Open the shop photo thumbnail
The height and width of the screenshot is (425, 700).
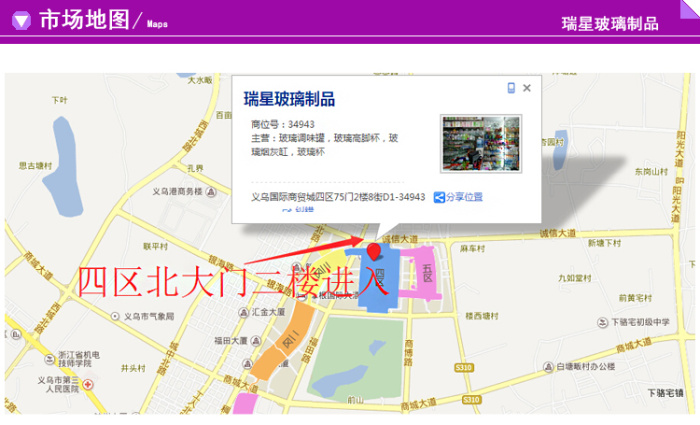[480, 143]
